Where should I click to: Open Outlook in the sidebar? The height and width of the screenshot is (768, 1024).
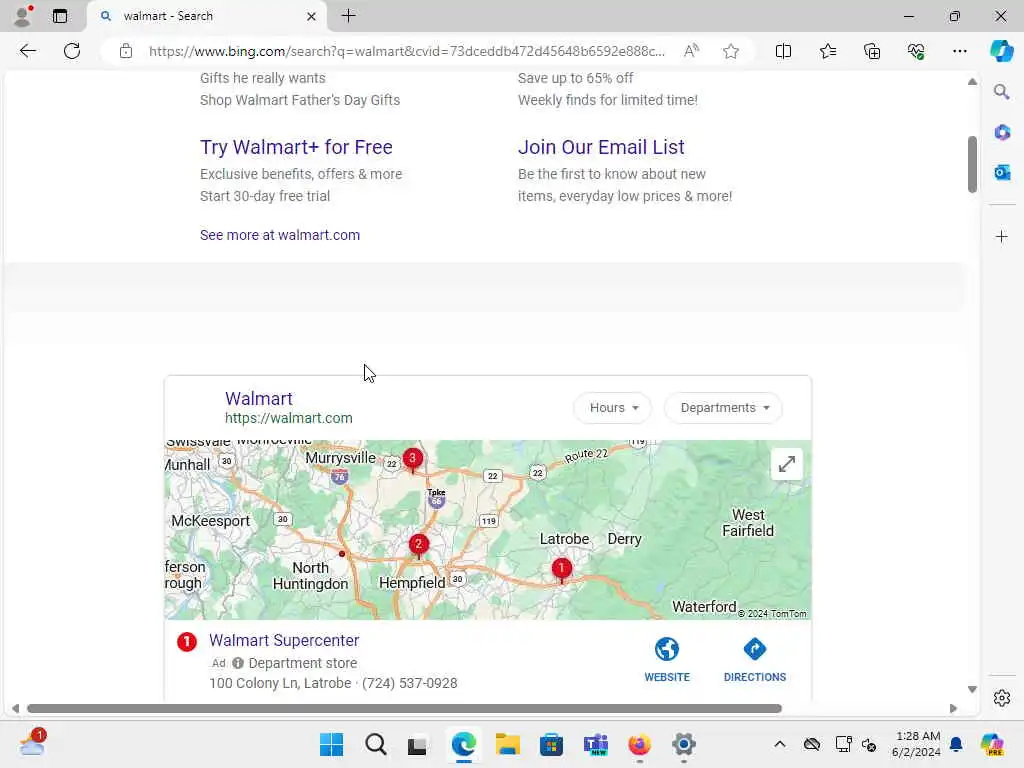pos(1002,172)
